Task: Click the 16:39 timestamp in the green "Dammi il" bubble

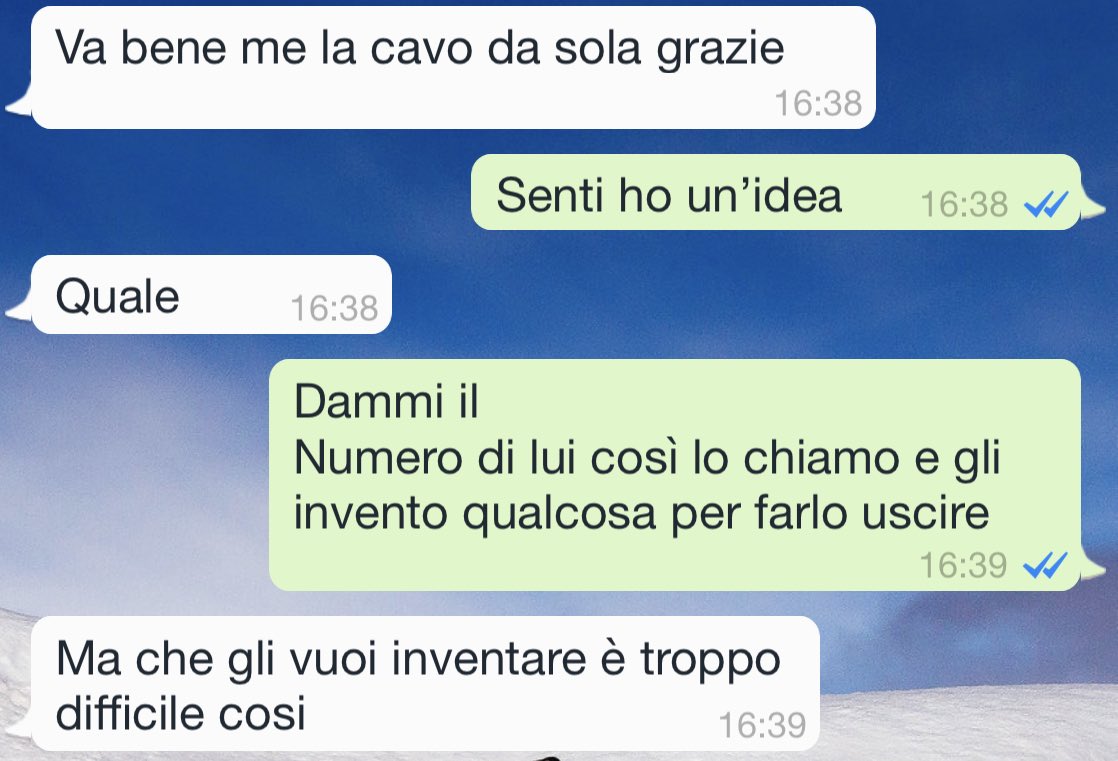Action: (x=963, y=566)
